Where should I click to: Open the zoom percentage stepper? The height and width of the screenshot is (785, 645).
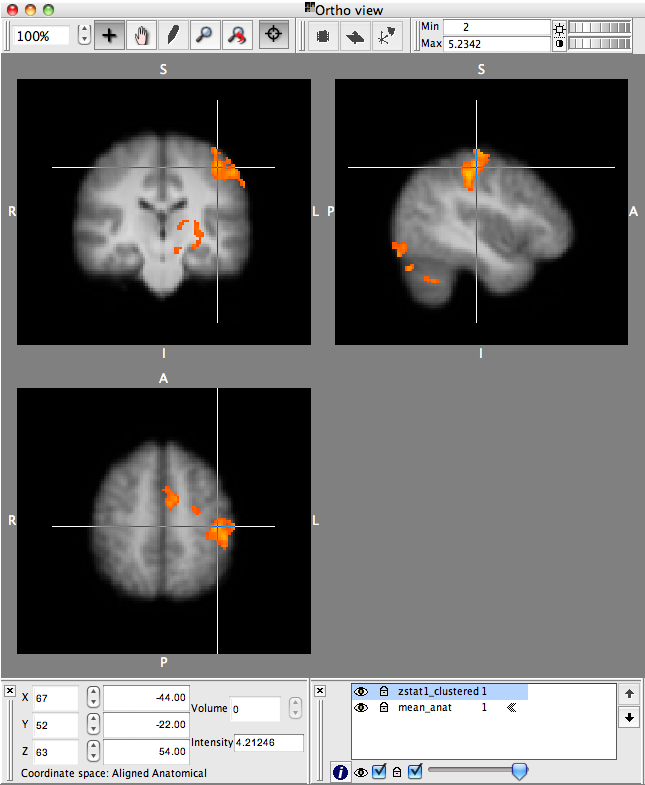click(84, 35)
